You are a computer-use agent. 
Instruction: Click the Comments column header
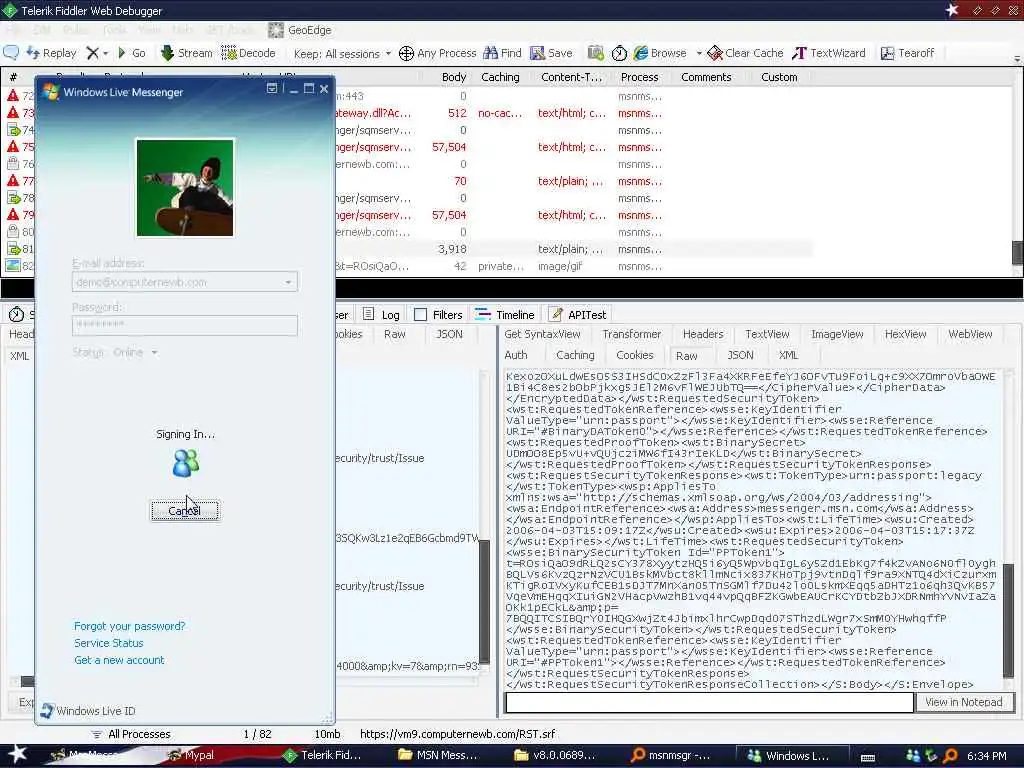[706, 77]
